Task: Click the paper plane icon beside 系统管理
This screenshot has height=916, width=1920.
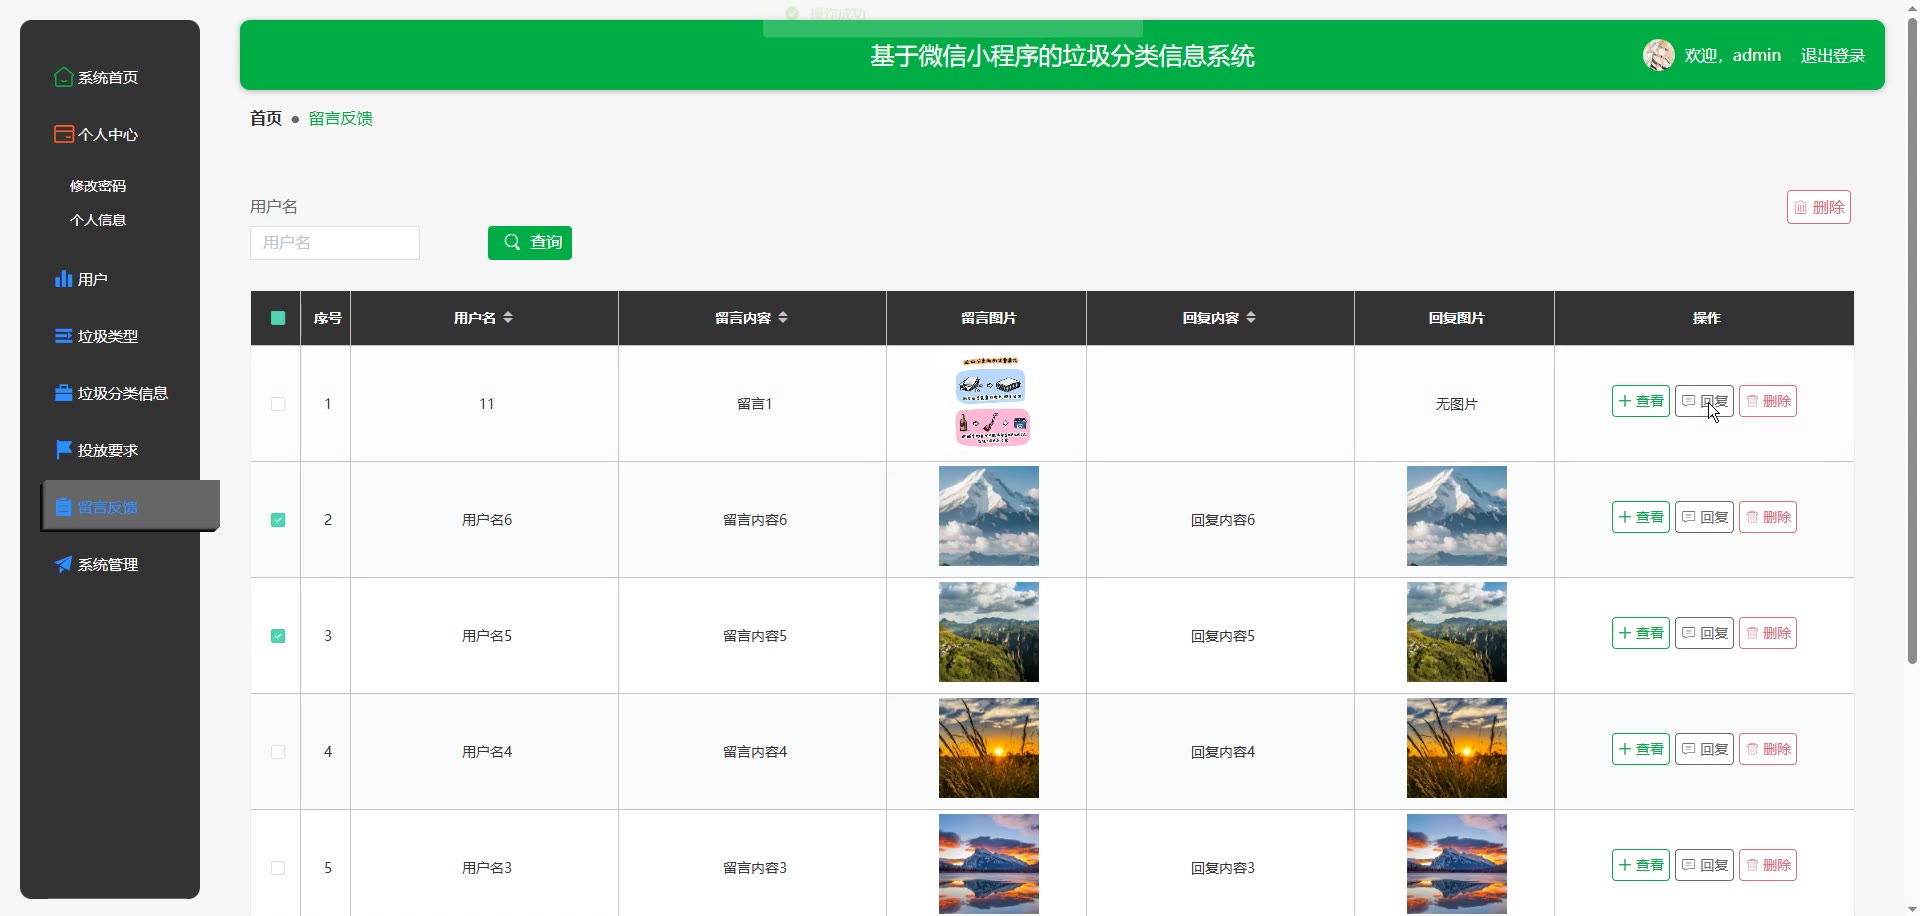Action: 63,564
